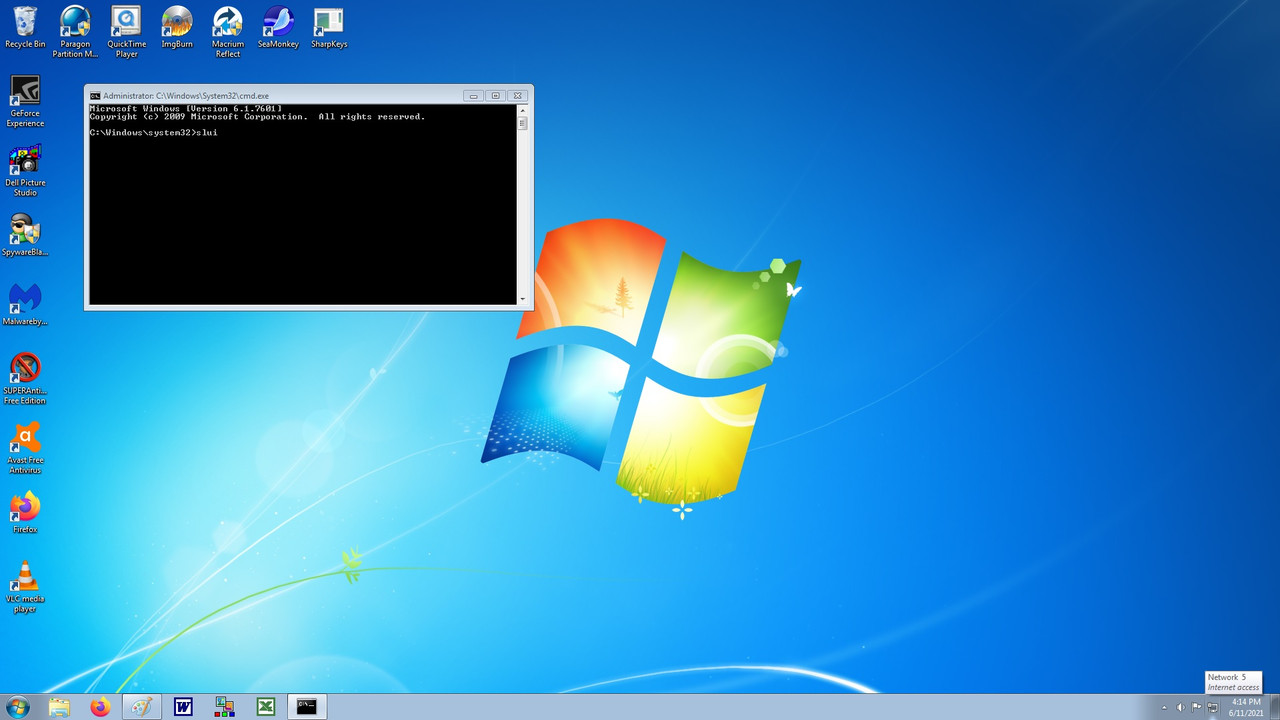Open the Recycle Bin desktop icon
The image size is (1280, 720).
pos(25,27)
